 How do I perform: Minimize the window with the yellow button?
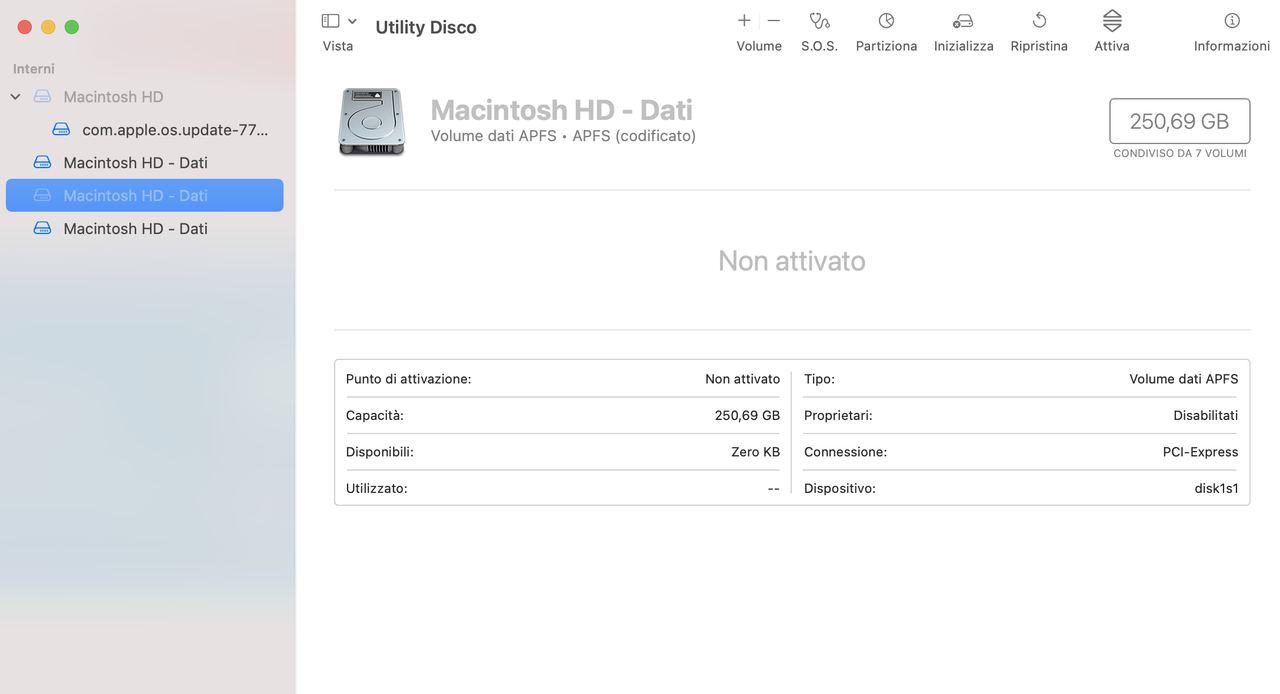point(48,27)
